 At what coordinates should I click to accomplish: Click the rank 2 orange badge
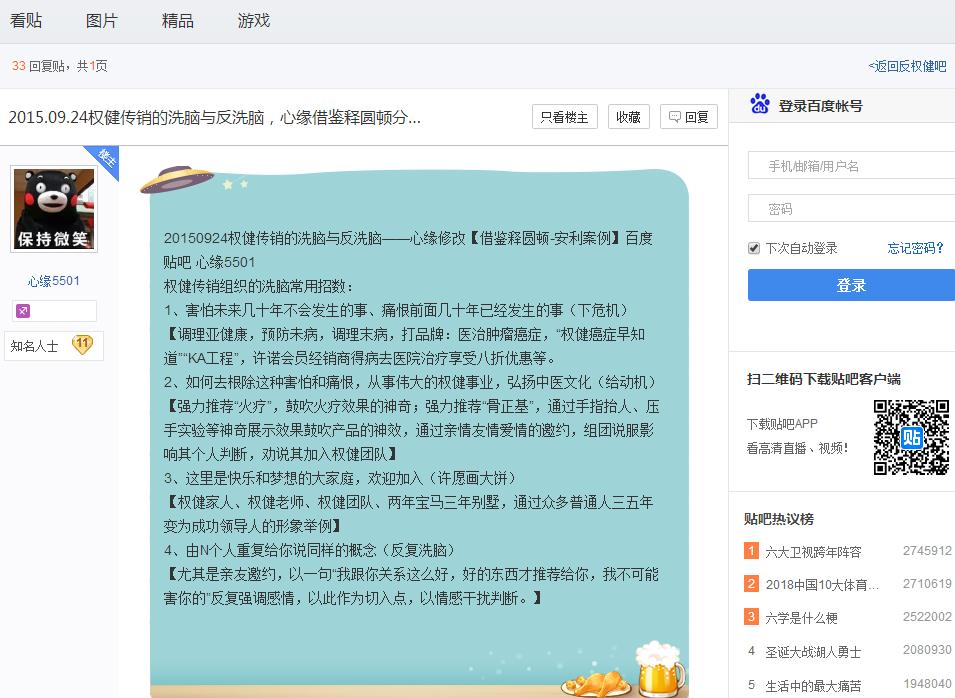point(751,584)
